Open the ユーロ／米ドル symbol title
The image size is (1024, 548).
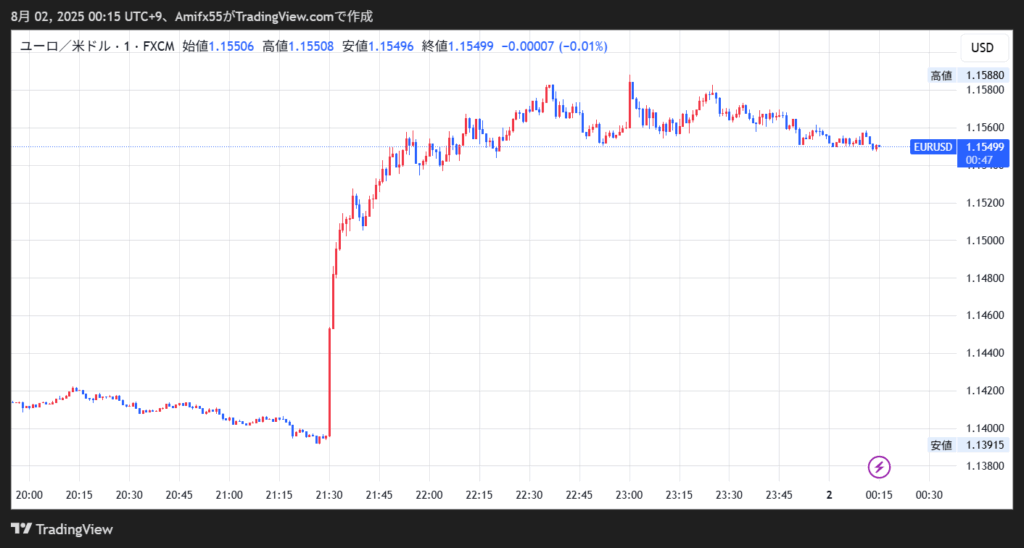(x=97, y=46)
